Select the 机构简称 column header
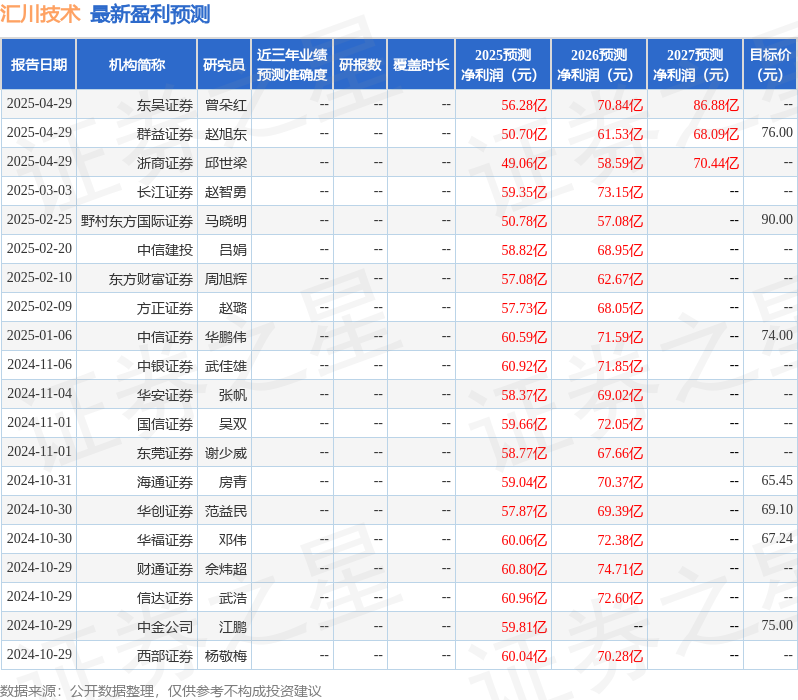798x700 pixels. point(136,65)
